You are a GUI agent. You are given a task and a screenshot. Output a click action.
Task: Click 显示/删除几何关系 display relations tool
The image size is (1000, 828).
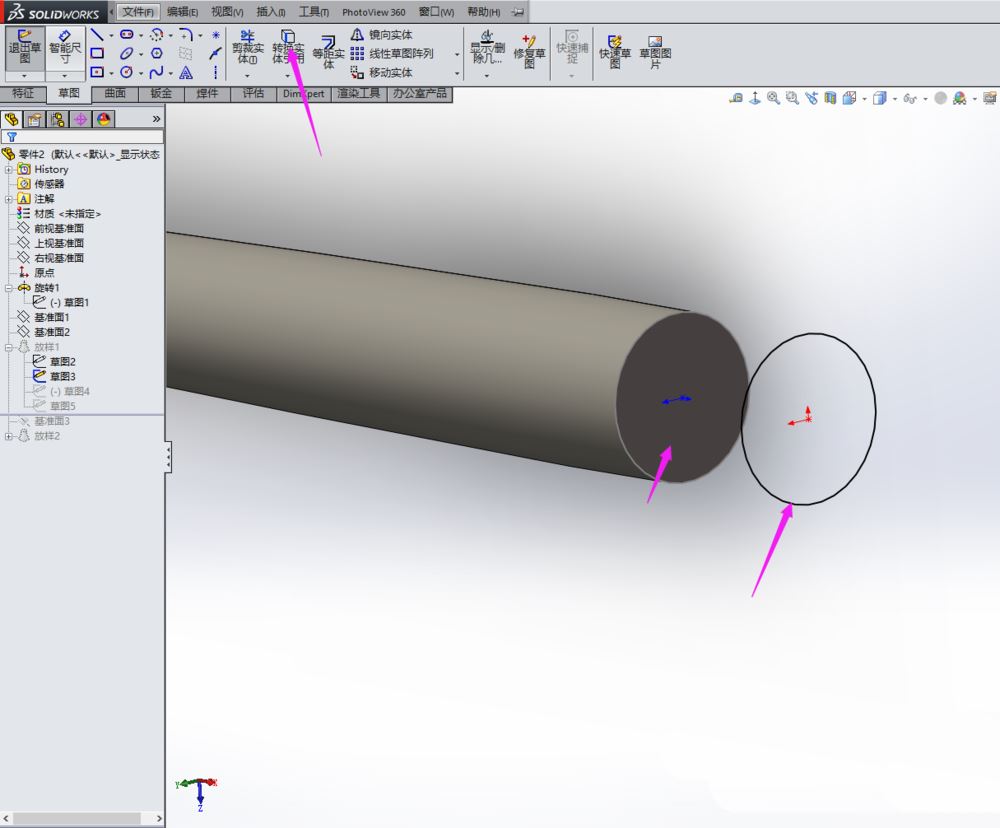click(x=487, y=47)
